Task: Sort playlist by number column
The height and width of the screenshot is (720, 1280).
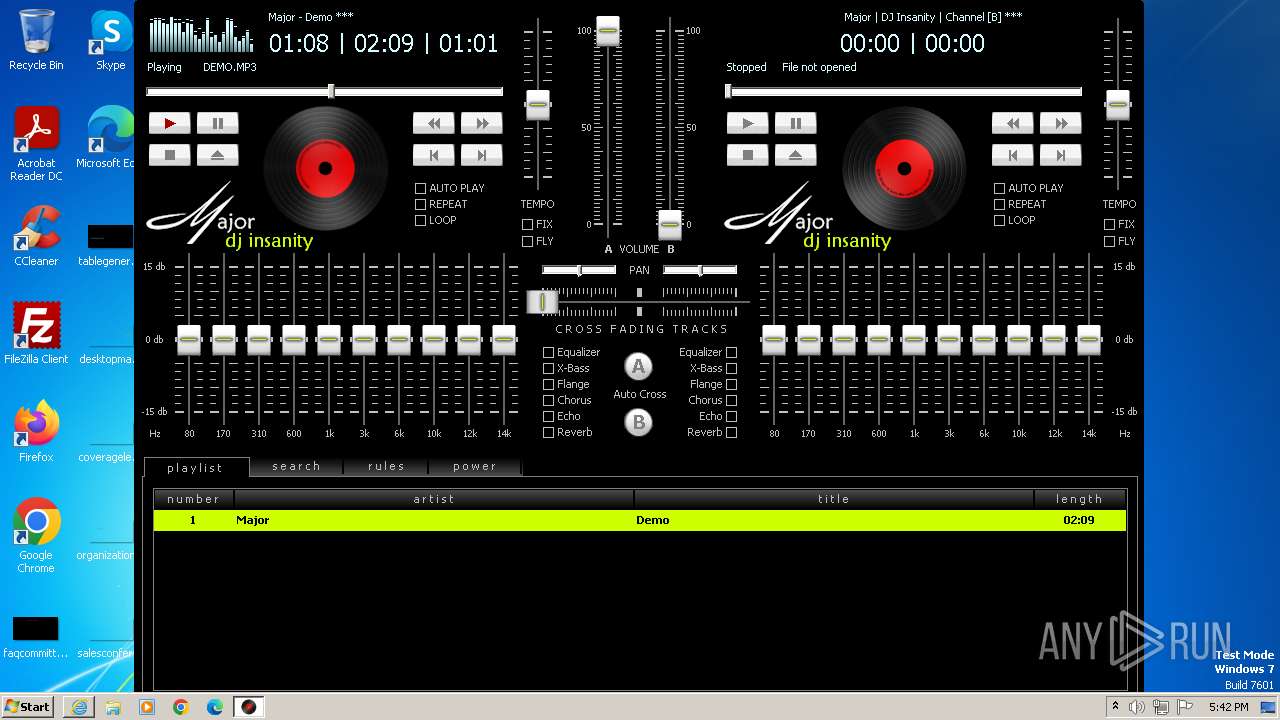Action: [x=194, y=499]
